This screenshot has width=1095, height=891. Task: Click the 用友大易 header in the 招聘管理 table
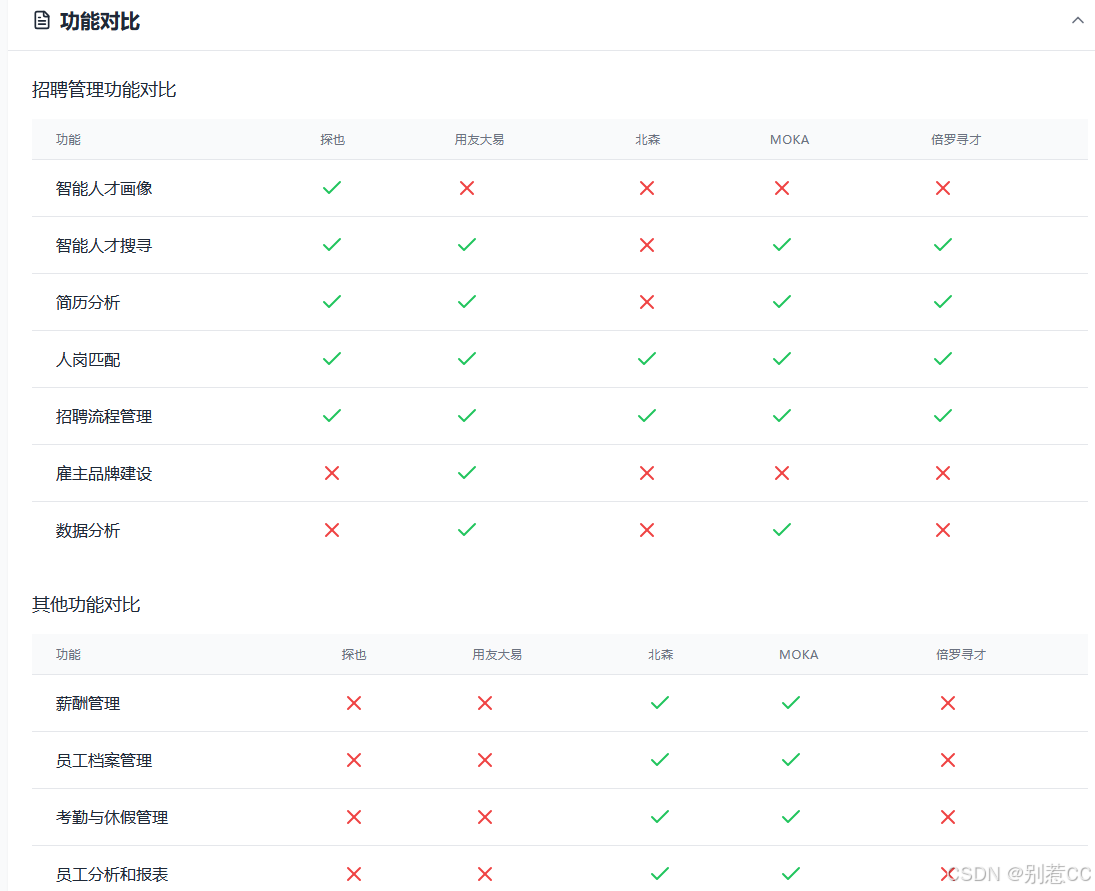[x=479, y=140]
